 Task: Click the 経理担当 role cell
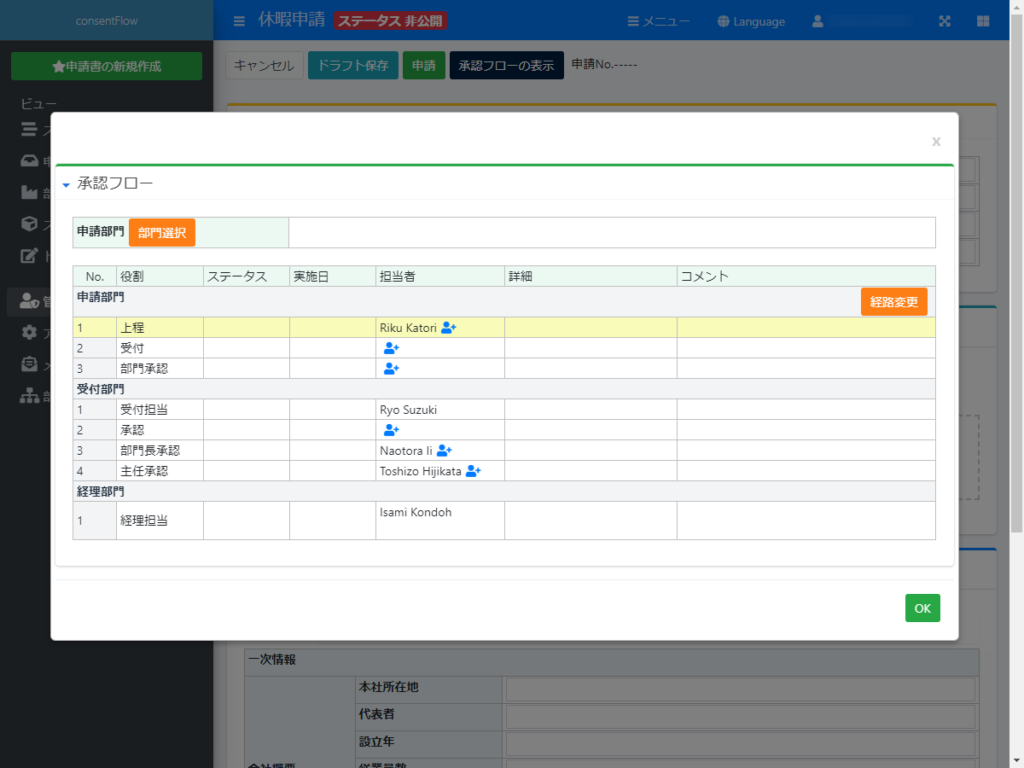pyautogui.click(x=159, y=520)
